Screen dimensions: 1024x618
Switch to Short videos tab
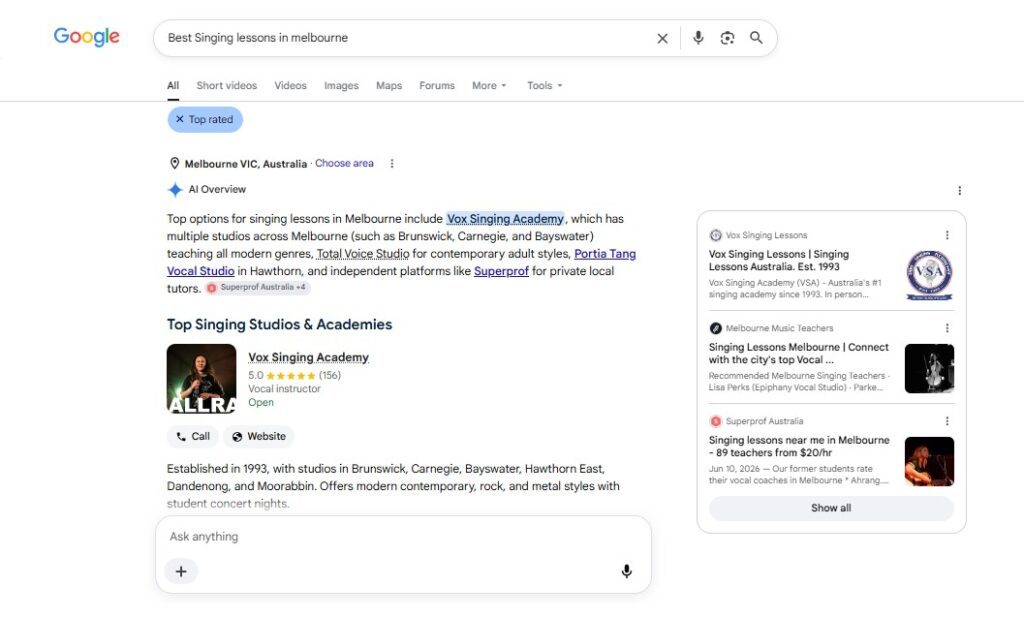click(227, 86)
